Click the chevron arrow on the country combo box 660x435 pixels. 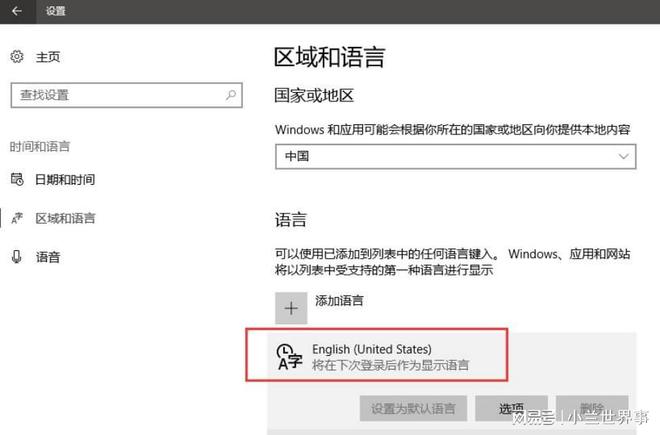pos(624,157)
